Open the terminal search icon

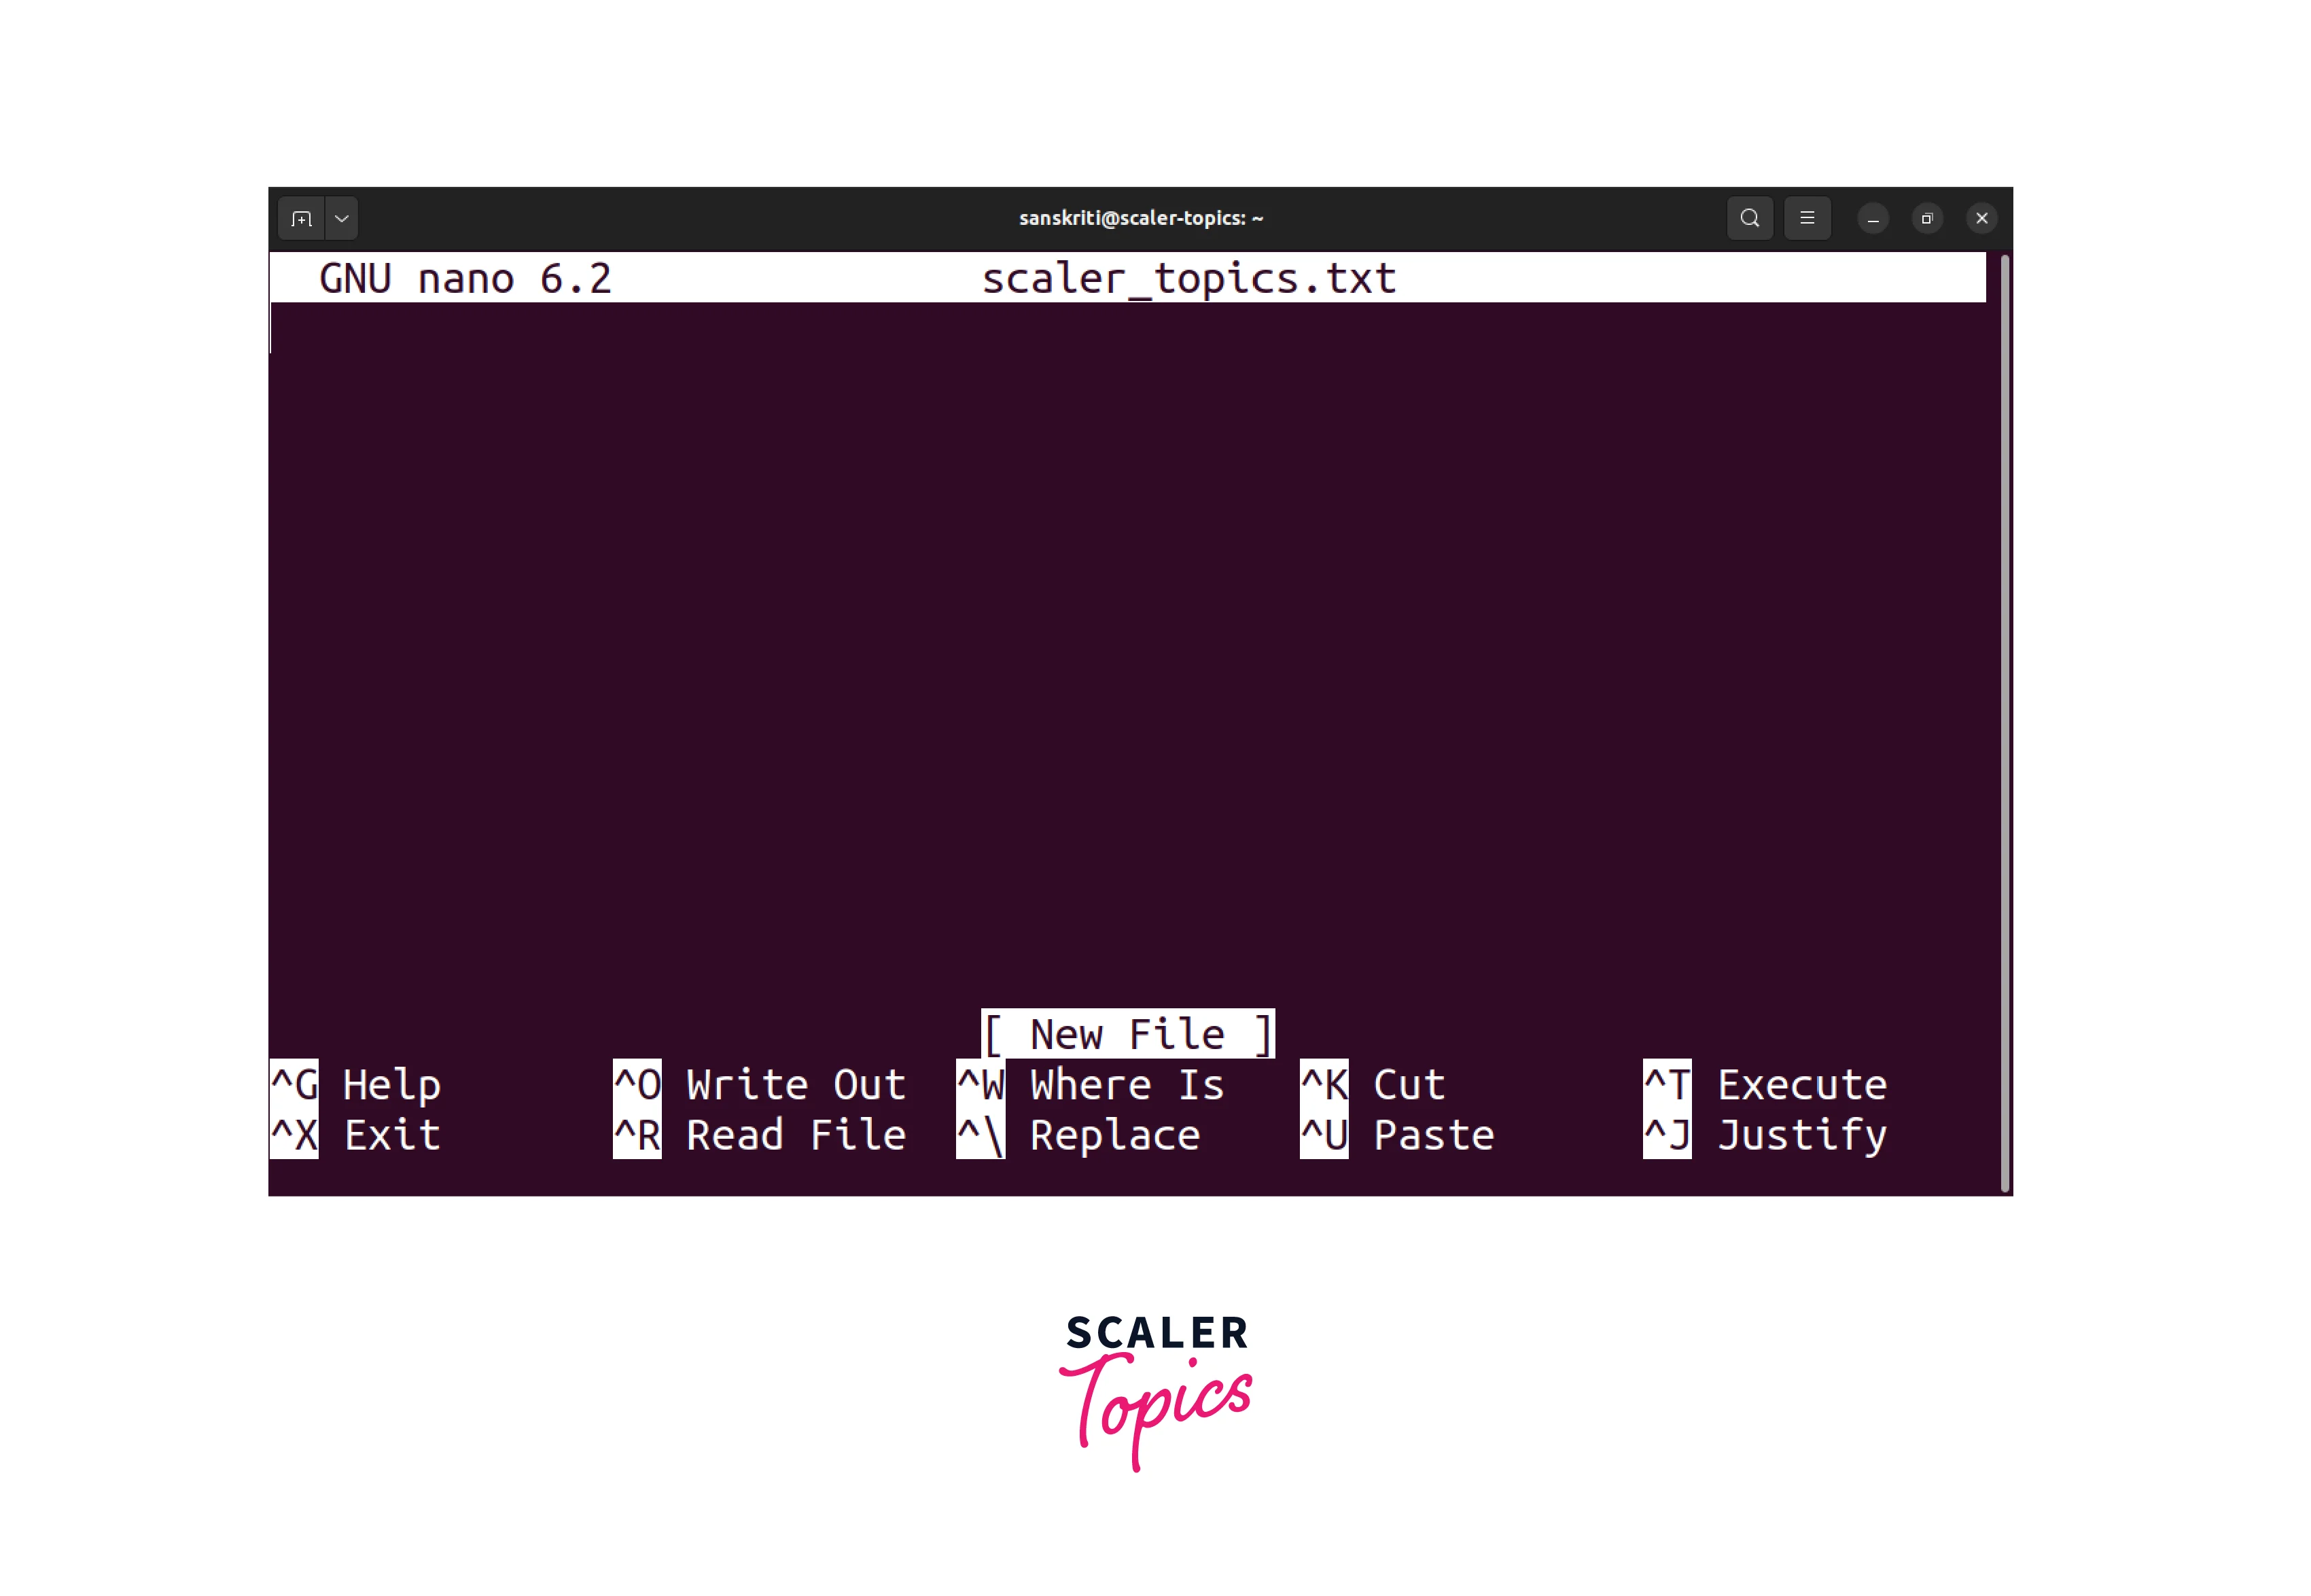click(x=1749, y=218)
